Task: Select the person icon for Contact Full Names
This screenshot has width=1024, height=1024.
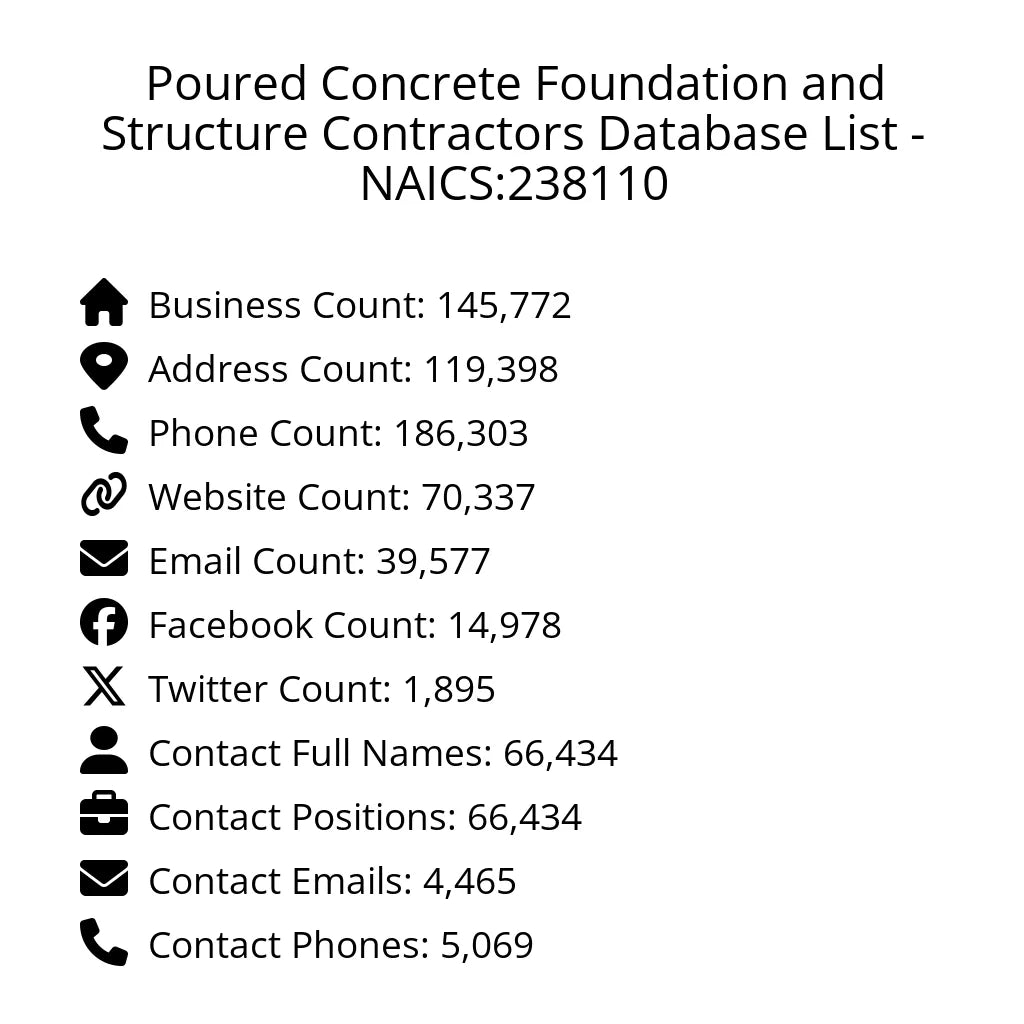Action: point(104,751)
